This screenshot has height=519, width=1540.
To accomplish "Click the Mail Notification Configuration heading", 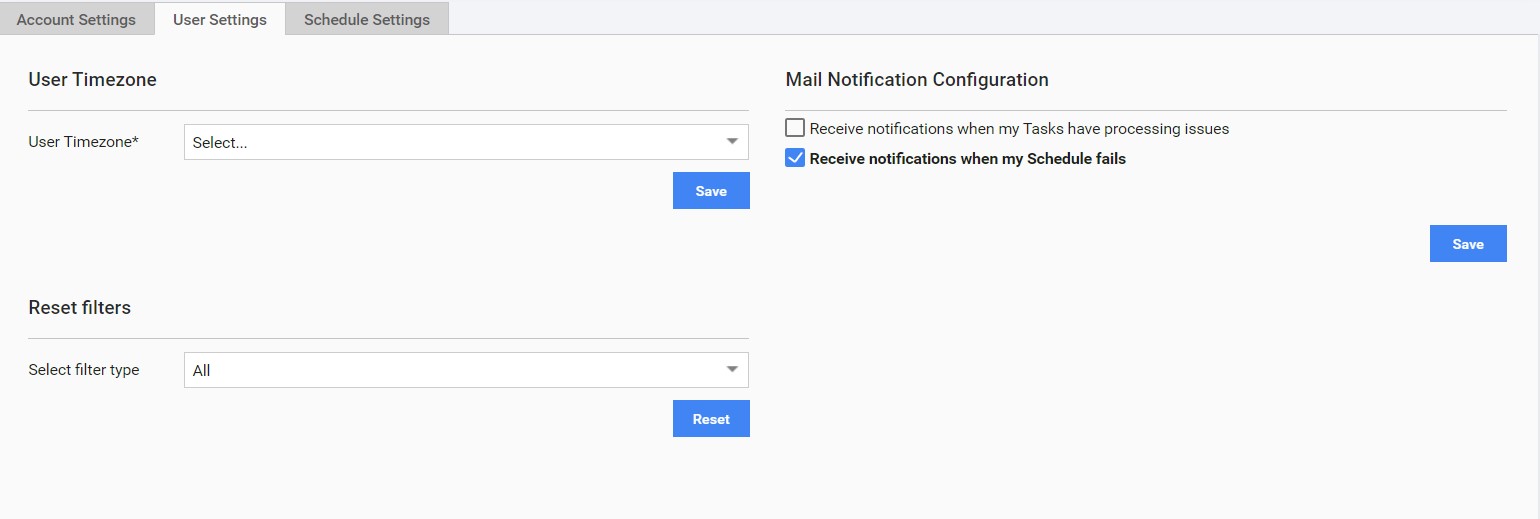I will (x=917, y=80).
